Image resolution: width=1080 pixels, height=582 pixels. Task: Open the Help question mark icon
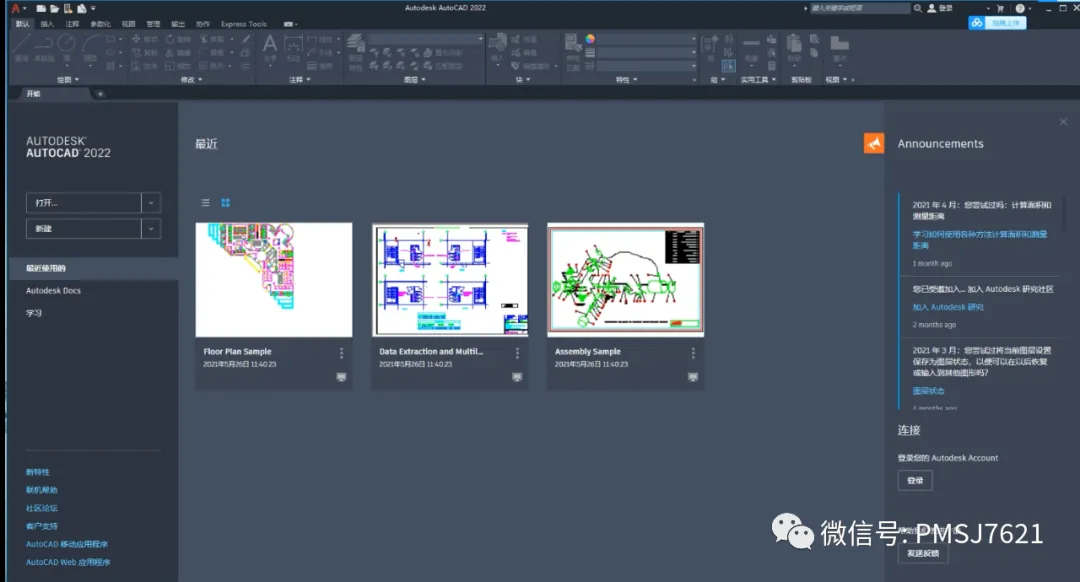1020,8
